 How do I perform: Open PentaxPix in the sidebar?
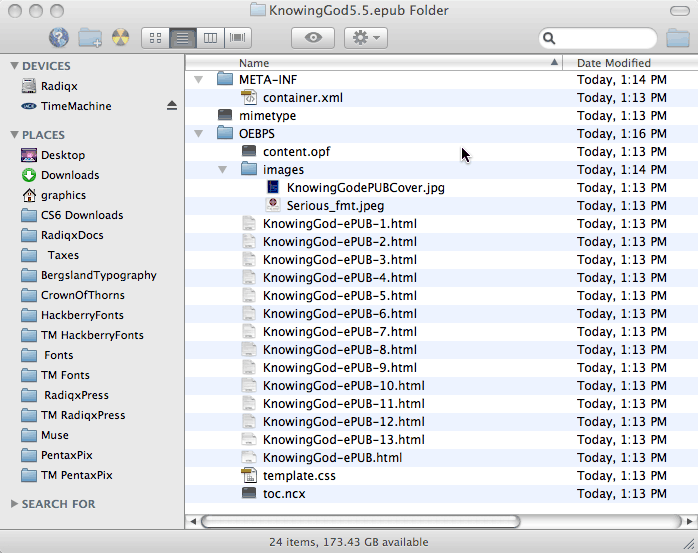point(57,455)
